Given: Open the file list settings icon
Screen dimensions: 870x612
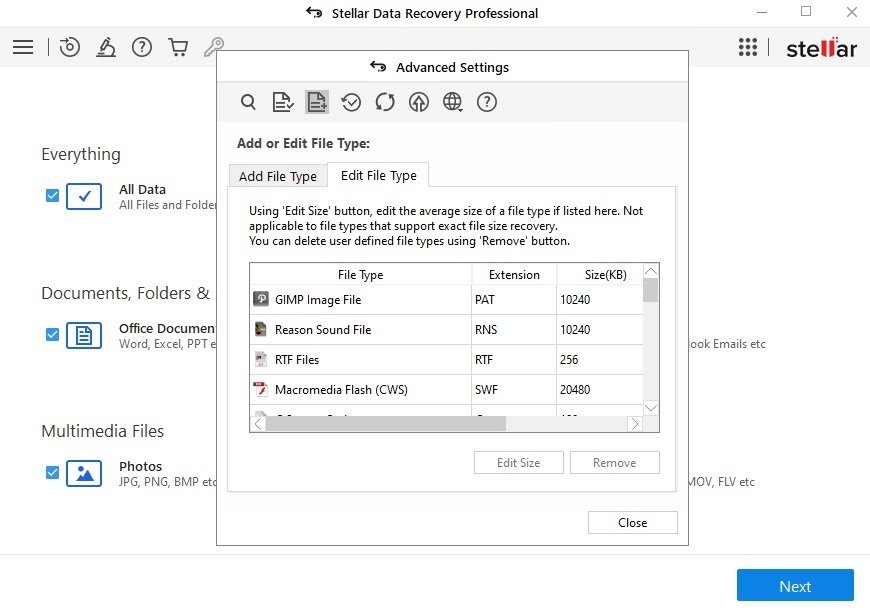Looking at the screenshot, I should (282, 102).
